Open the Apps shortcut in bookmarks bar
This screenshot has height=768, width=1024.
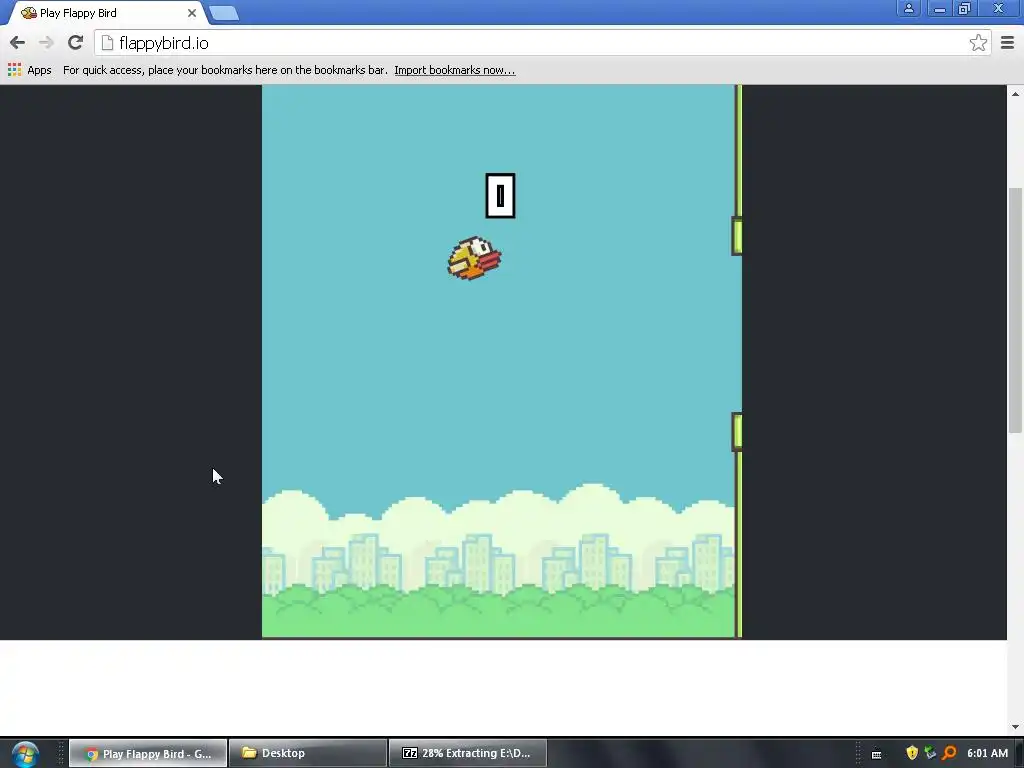pos(29,70)
